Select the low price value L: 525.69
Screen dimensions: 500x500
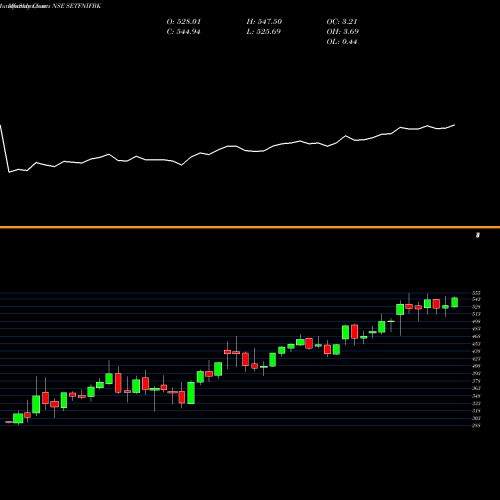tap(264, 32)
